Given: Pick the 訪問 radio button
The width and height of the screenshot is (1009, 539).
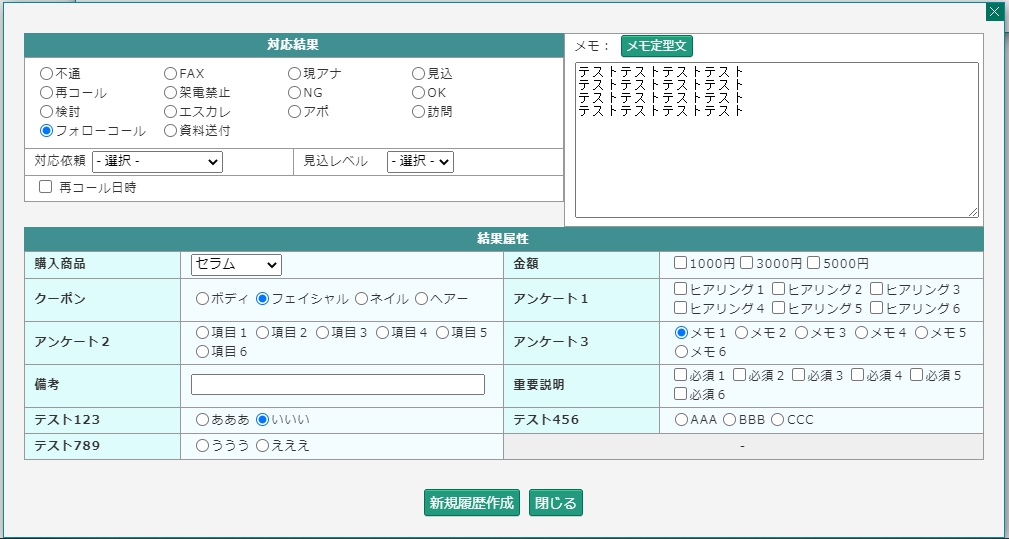Looking at the screenshot, I should (418, 112).
